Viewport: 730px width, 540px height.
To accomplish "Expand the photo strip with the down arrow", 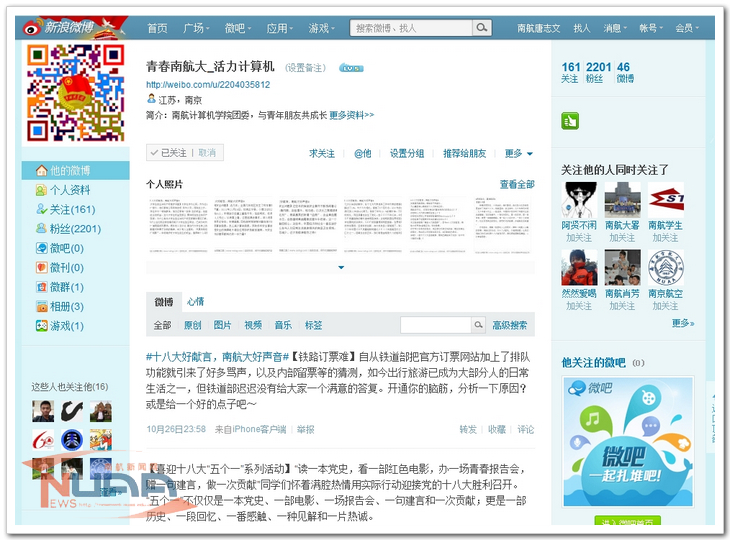I will point(341,267).
